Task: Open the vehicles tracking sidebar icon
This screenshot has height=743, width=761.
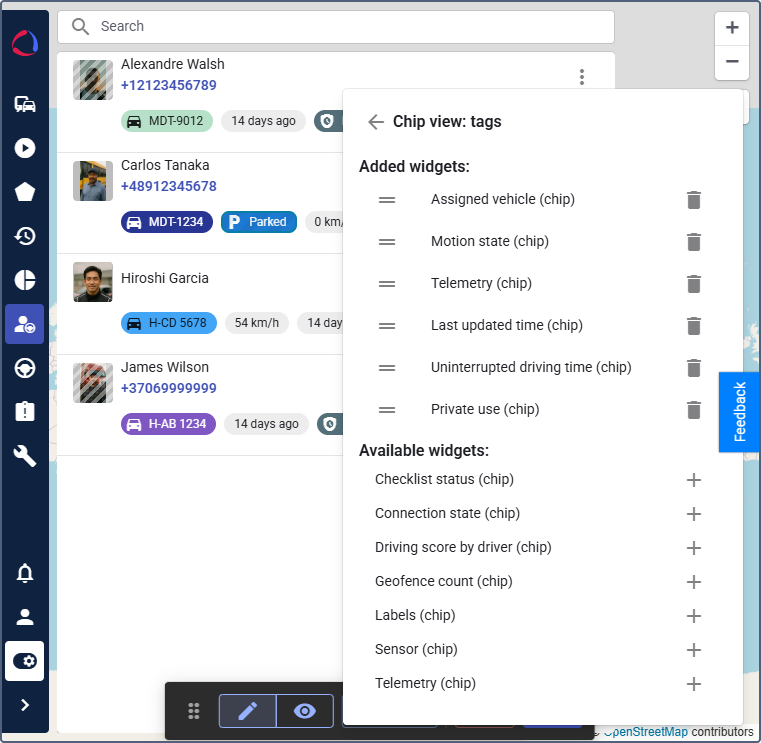Action: pyautogui.click(x=25, y=104)
